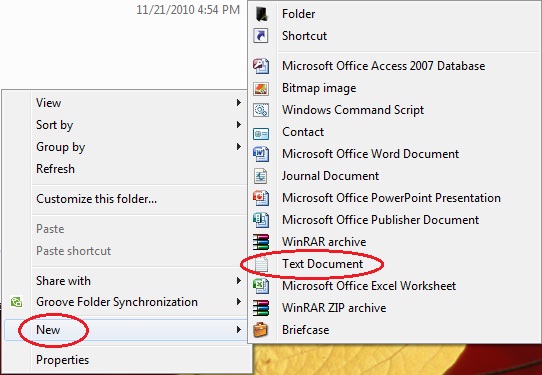Select the Group by entry
The image size is (542, 375).
point(60,147)
